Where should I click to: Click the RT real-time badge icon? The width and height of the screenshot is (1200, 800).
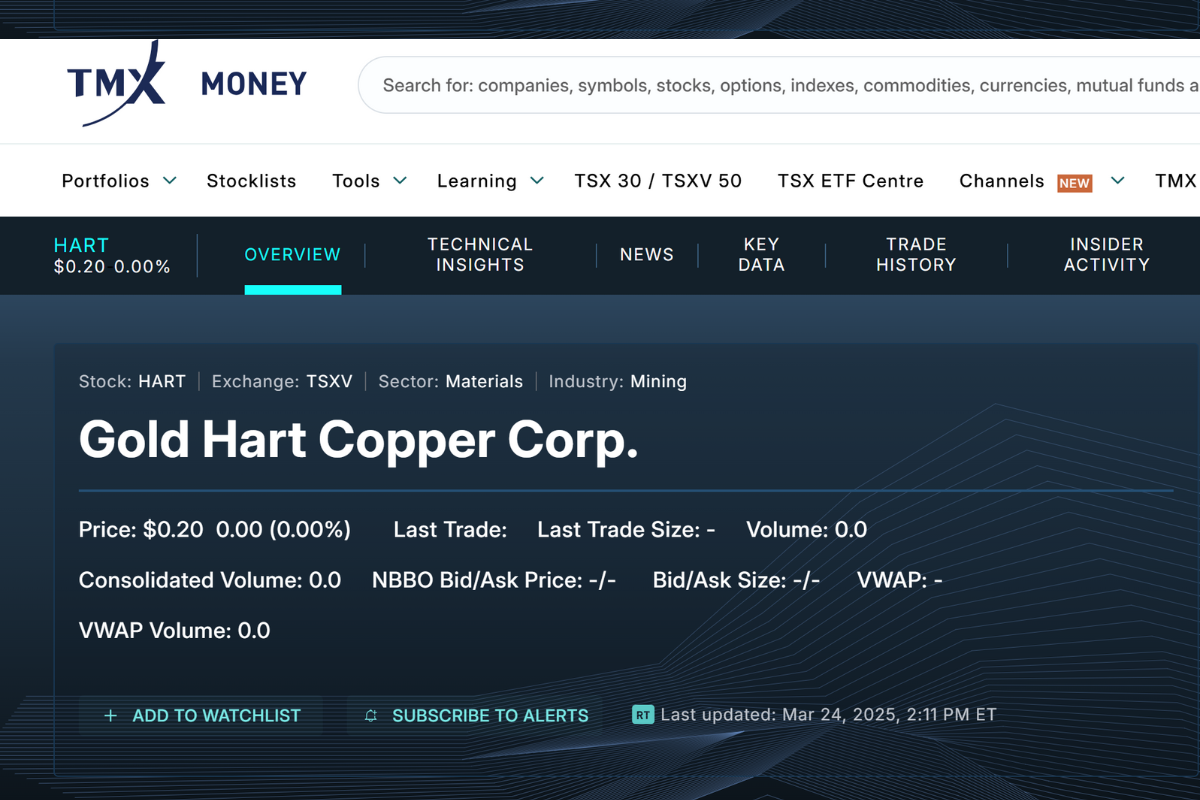coord(643,715)
